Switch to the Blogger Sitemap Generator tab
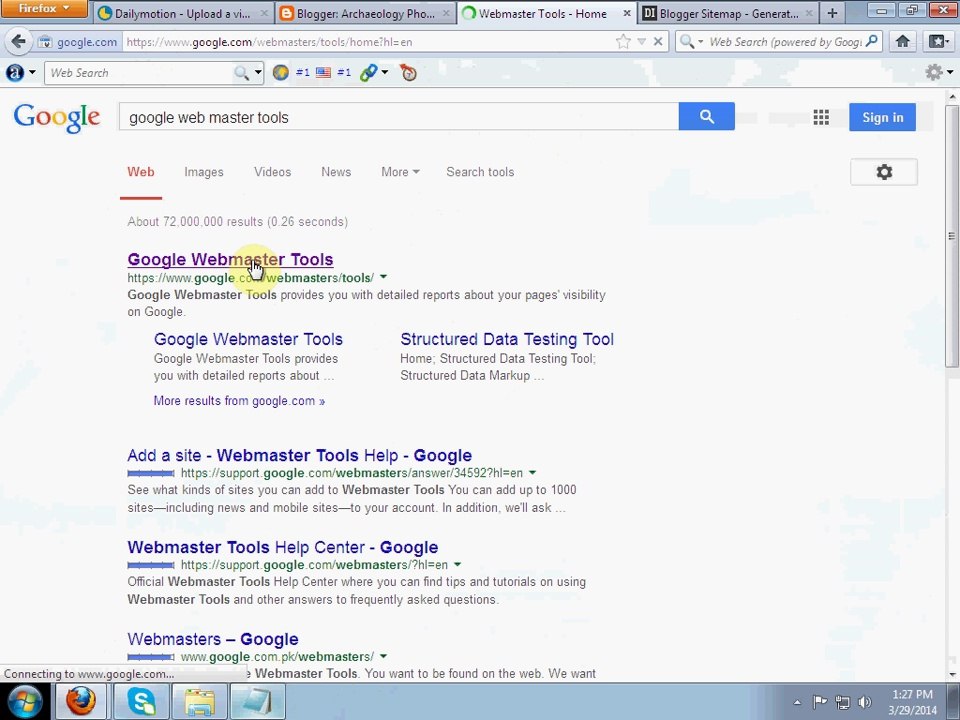Image resolution: width=960 pixels, height=720 pixels. click(x=728, y=13)
